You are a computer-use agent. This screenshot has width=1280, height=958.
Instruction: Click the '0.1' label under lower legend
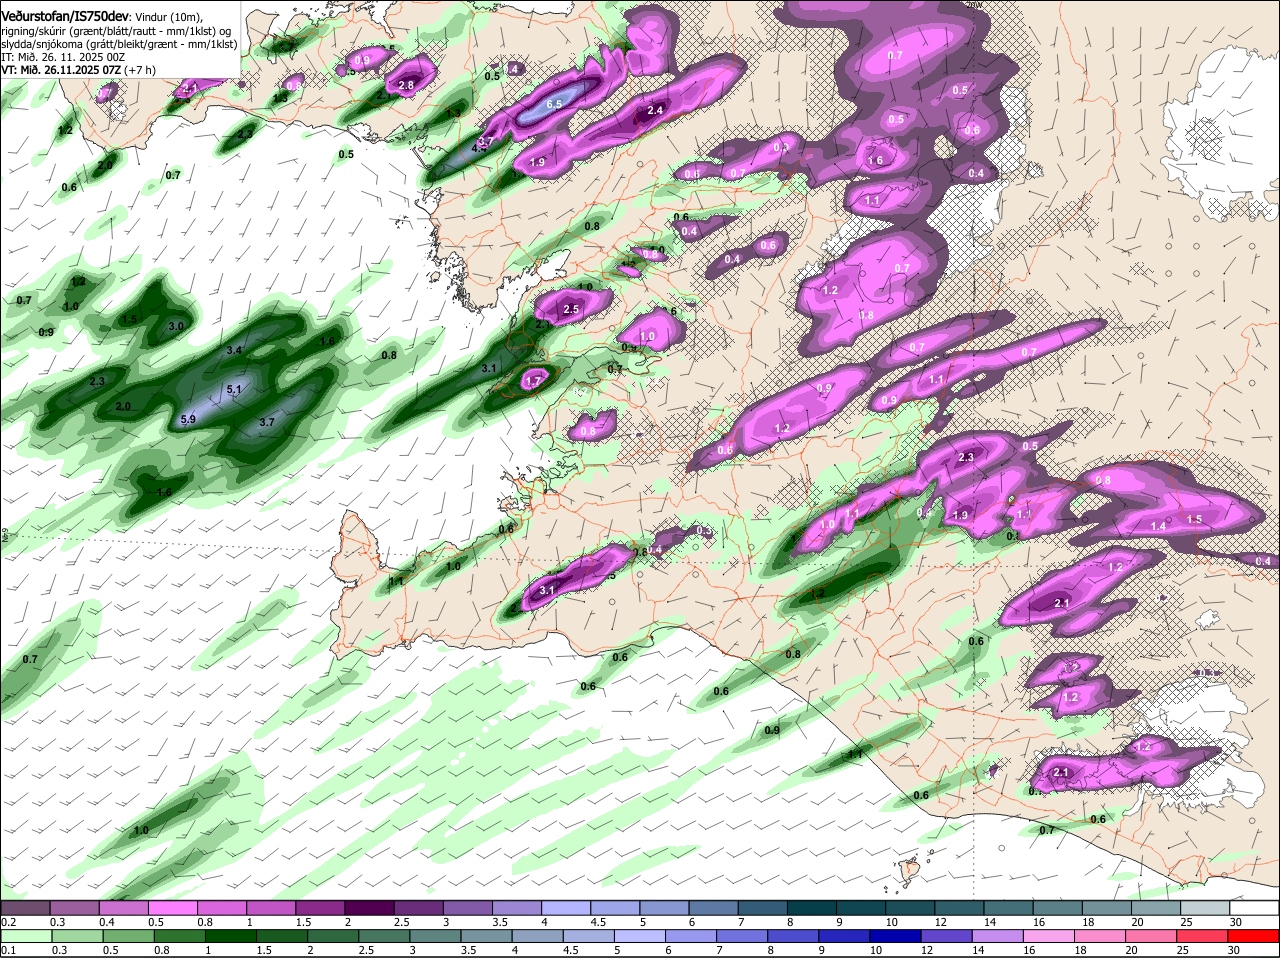pyautogui.click(x=8, y=950)
